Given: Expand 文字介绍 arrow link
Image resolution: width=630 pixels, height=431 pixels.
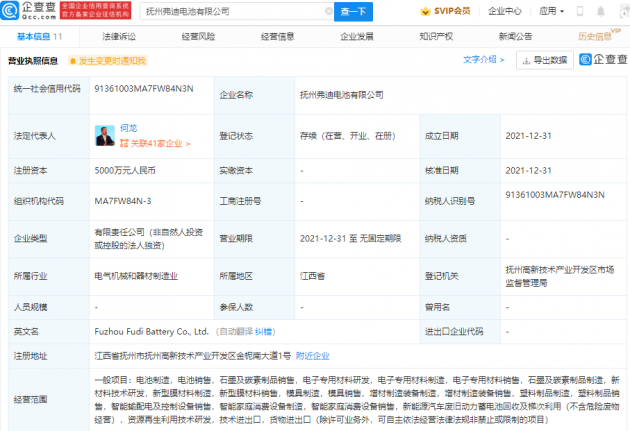Looking at the screenshot, I should 483,60.
